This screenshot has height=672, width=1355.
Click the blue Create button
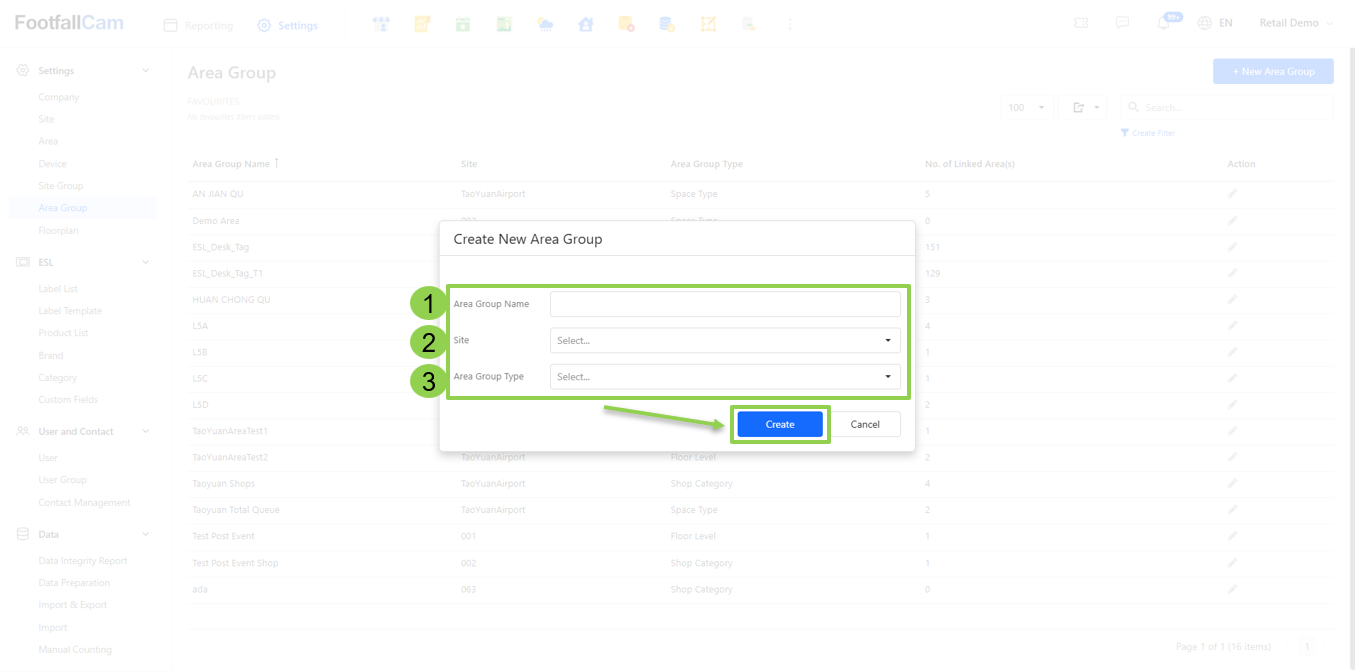click(780, 424)
